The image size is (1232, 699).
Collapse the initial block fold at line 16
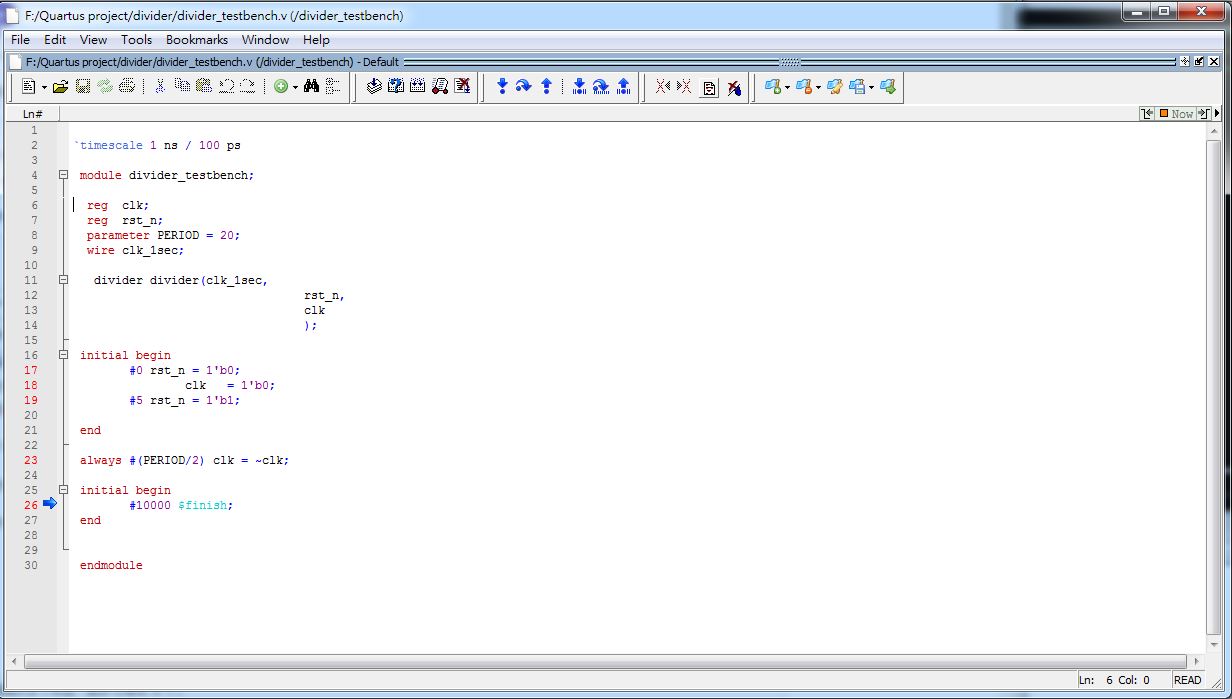pyautogui.click(x=63, y=355)
